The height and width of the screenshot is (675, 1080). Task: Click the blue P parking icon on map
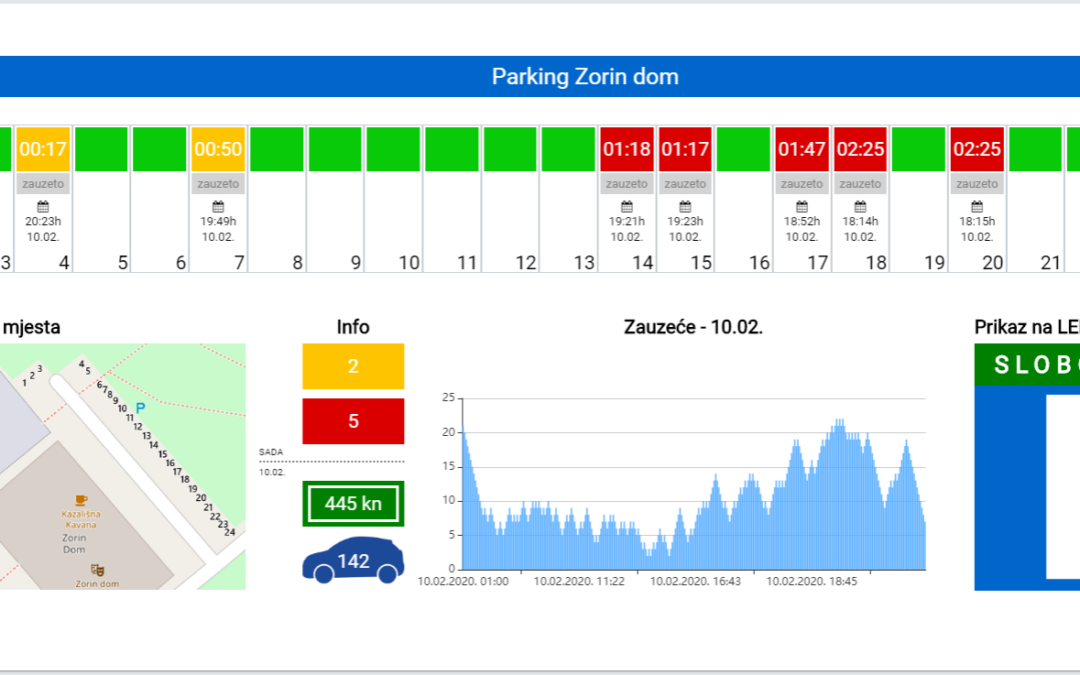[x=140, y=407]
